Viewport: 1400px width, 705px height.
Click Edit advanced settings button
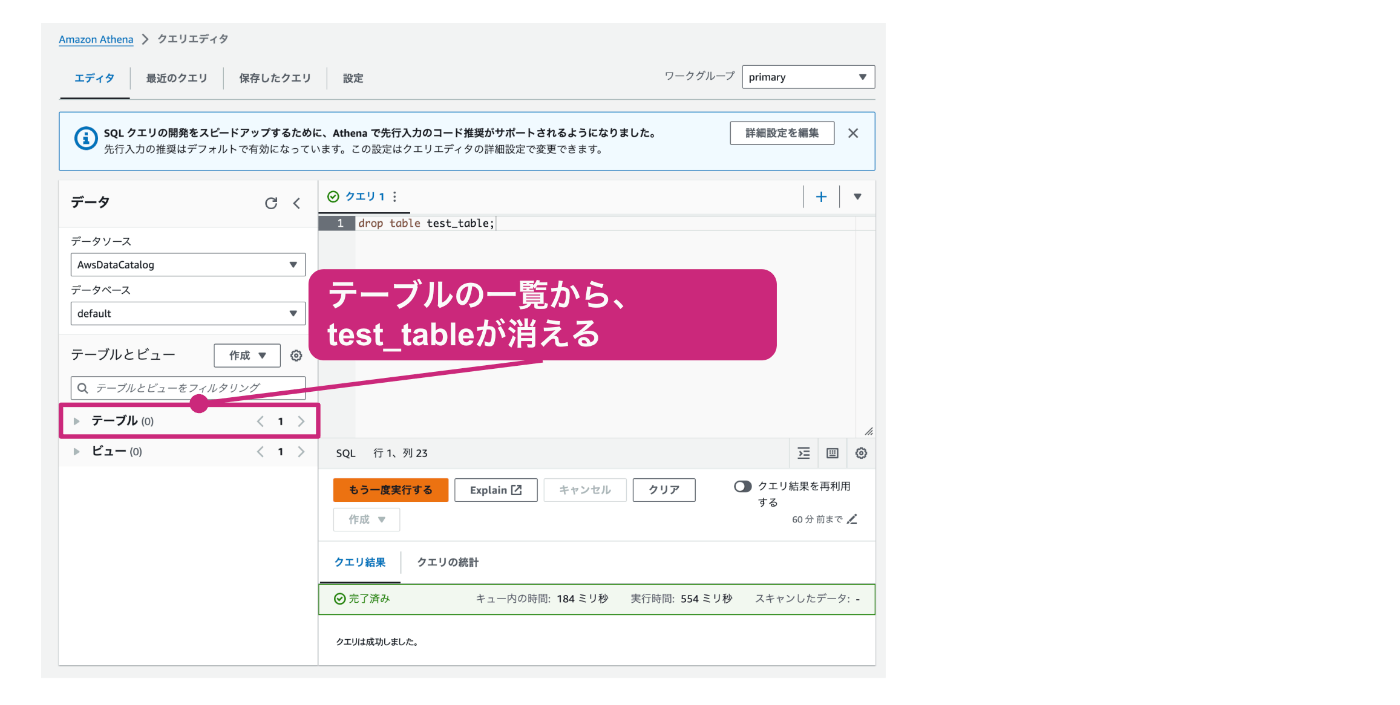[782, 133]
